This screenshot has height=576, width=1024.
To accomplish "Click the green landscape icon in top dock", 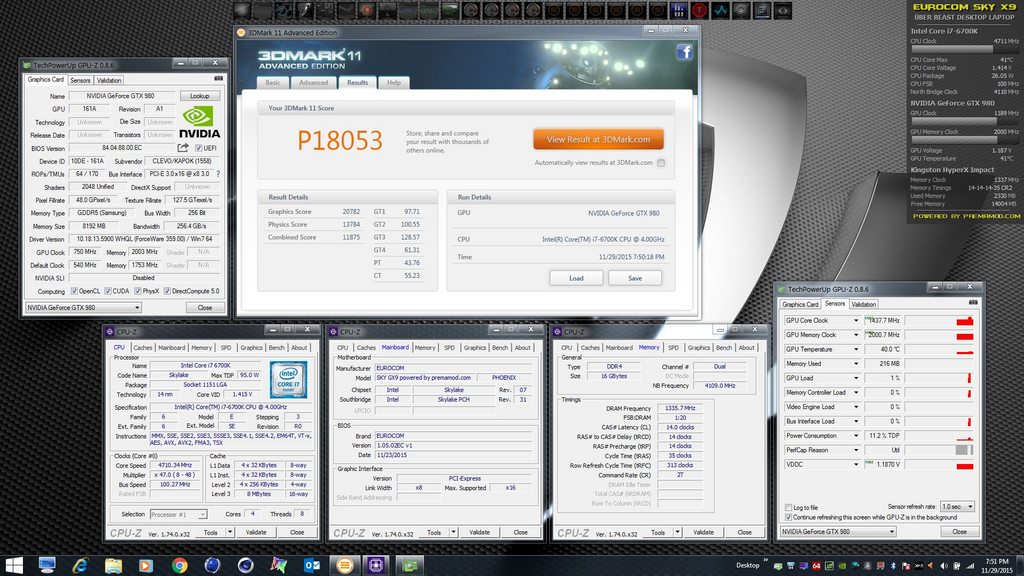I will (x=449, y=10).
